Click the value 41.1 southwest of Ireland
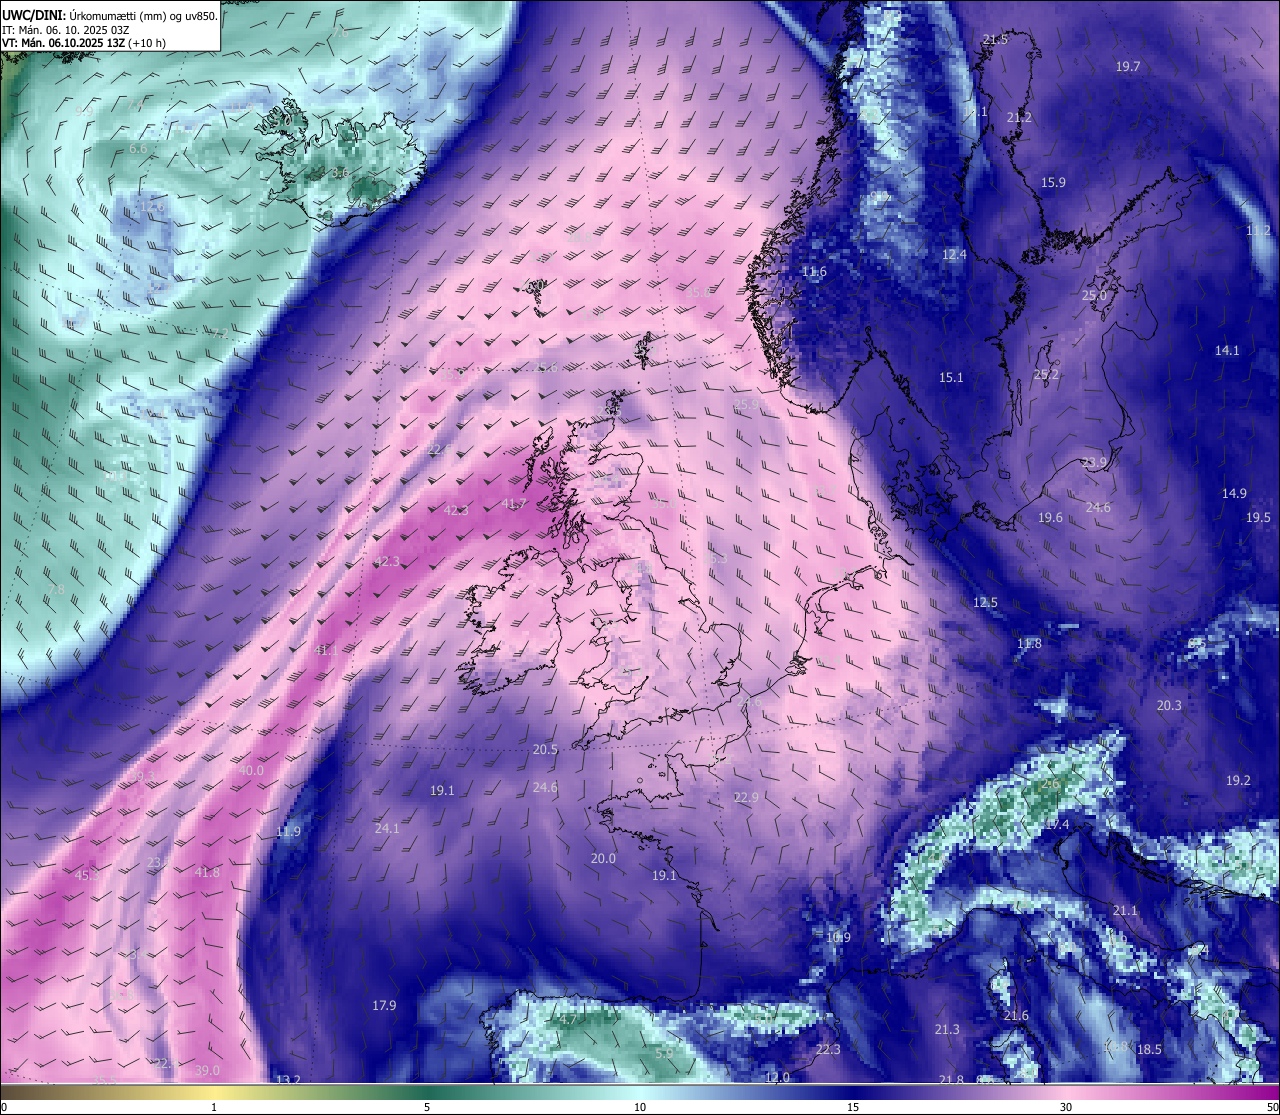This screenshot has width=1280, height=1115. pos(326,650)
